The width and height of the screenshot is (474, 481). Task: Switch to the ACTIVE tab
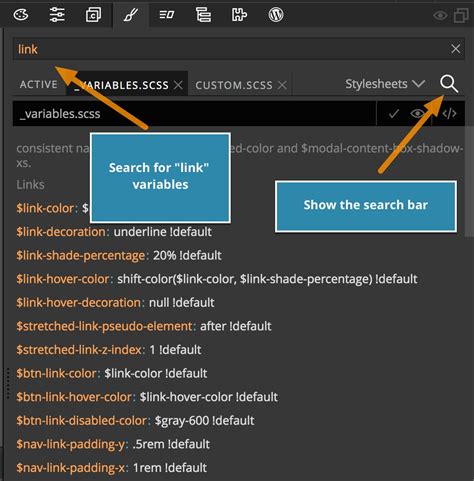[39, 84]
